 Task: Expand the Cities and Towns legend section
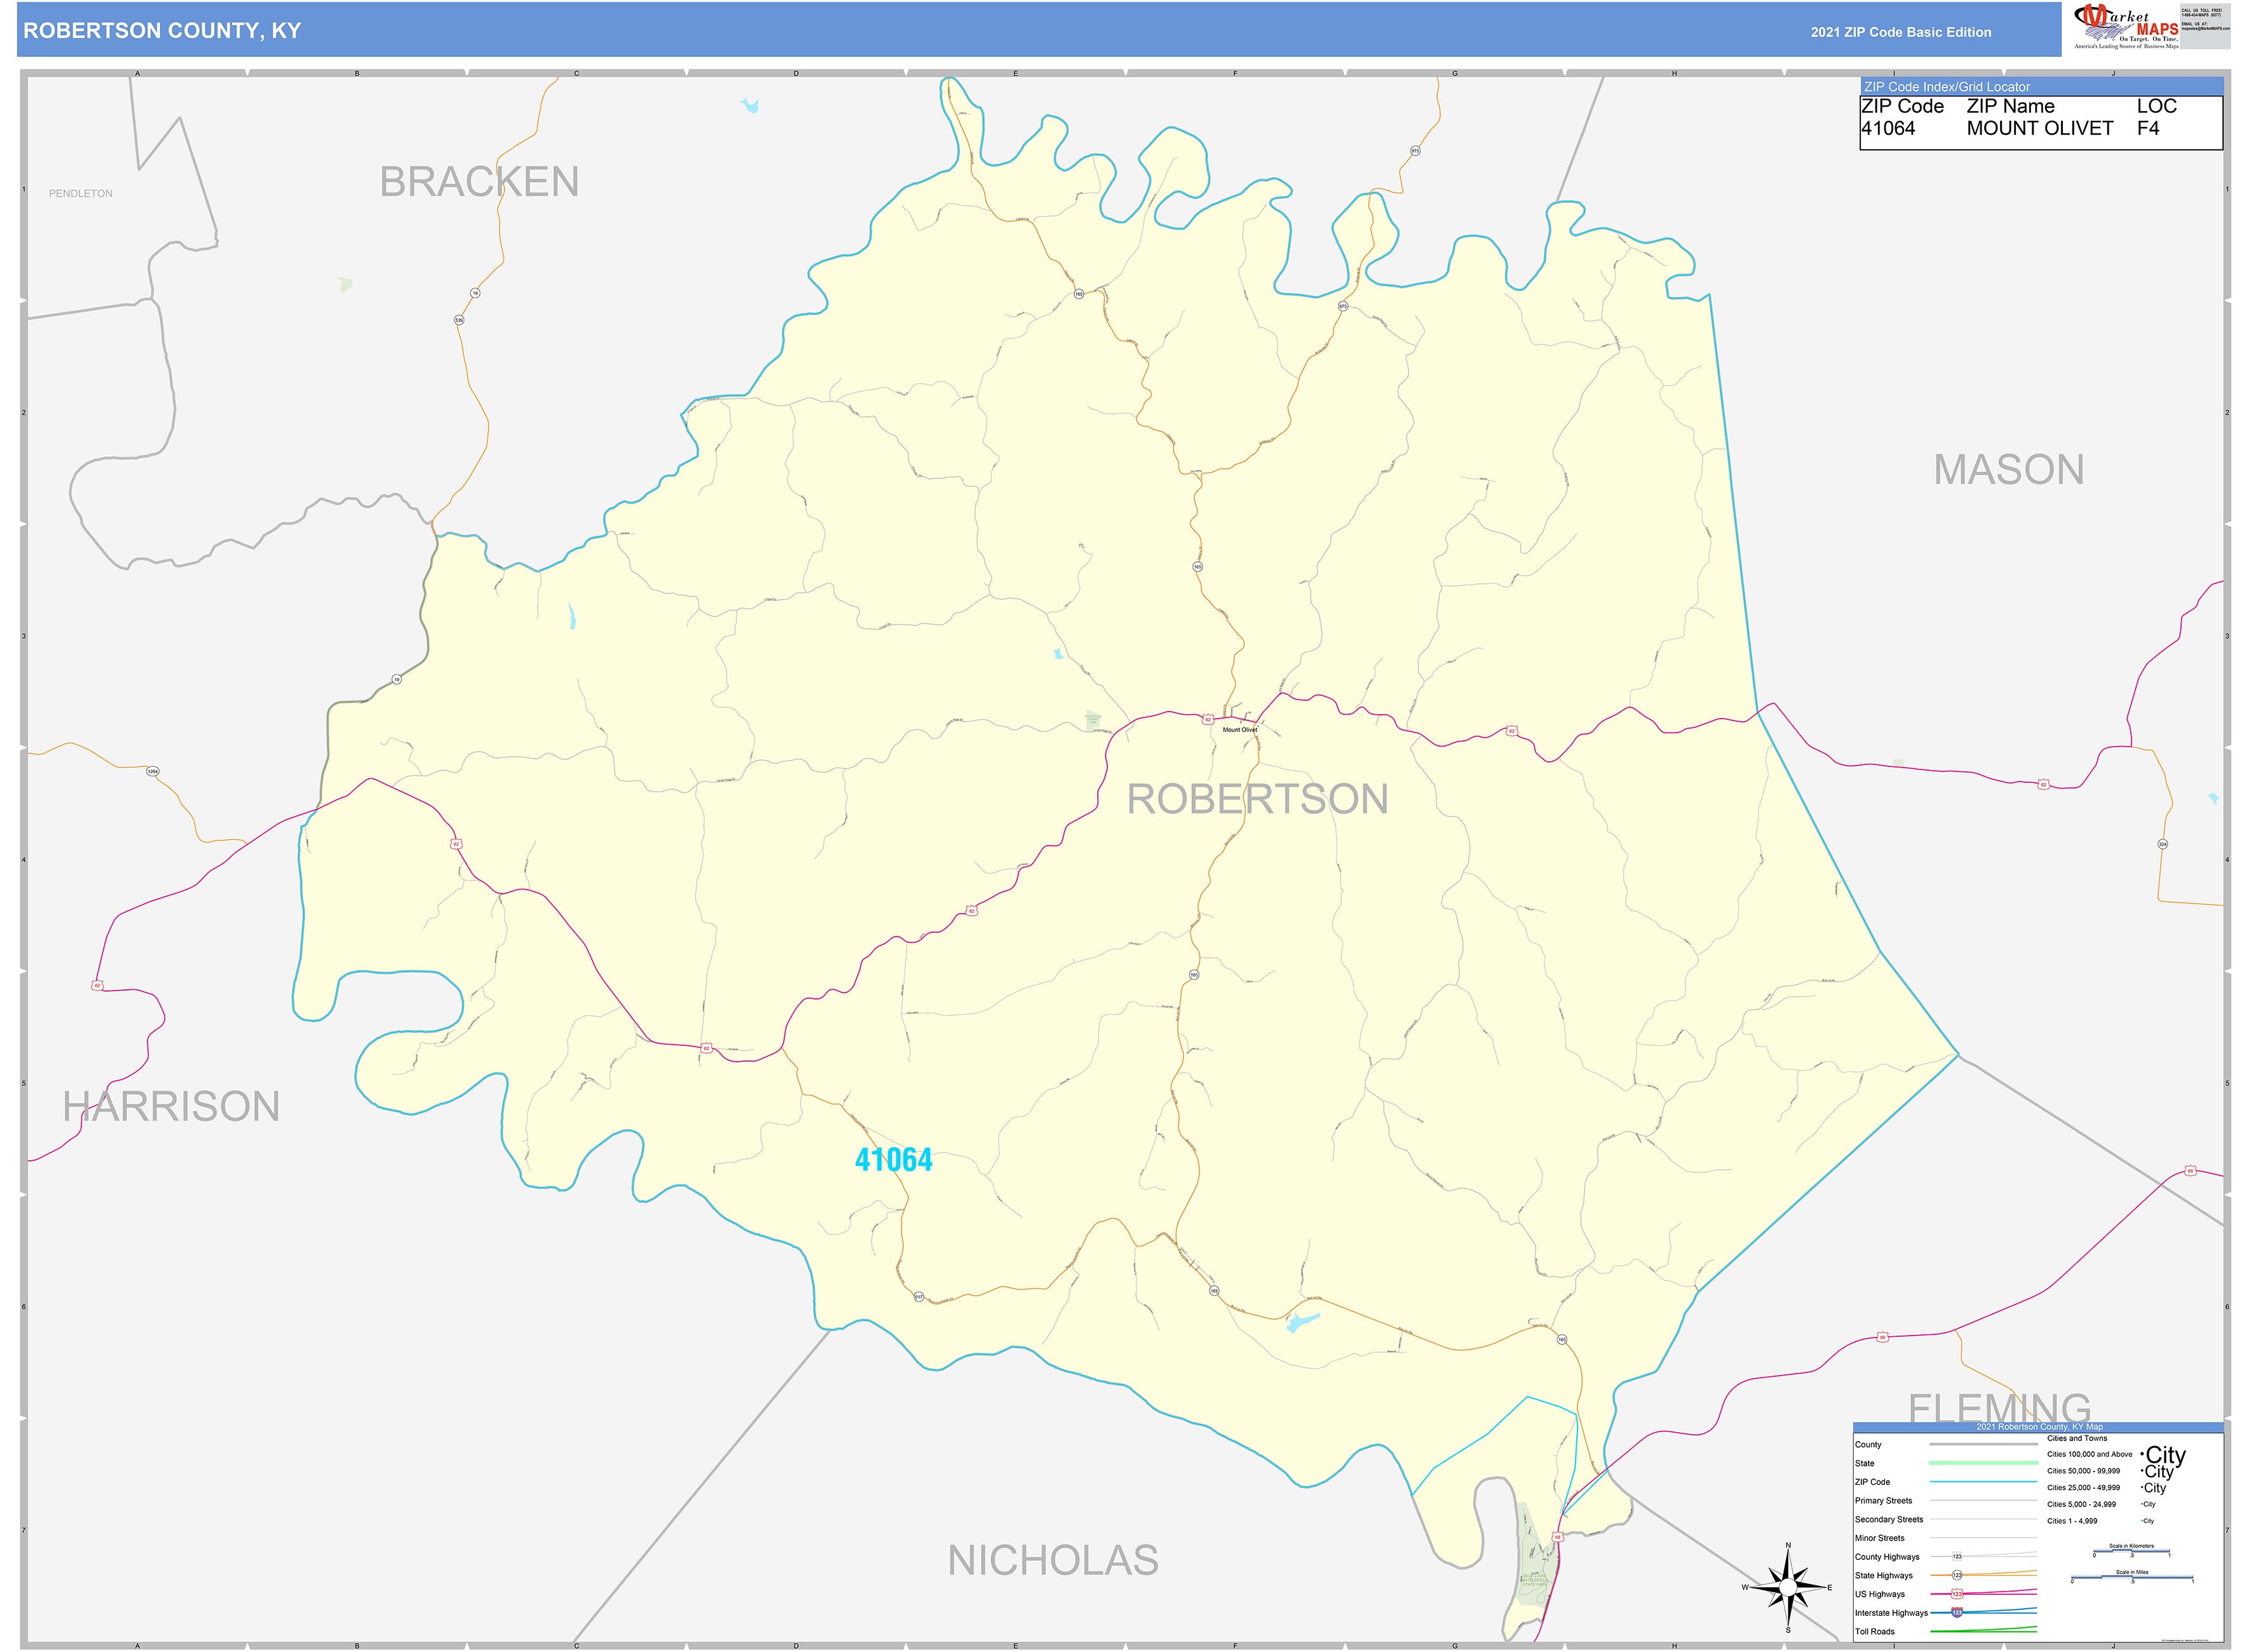(x=2077, y=1439)
